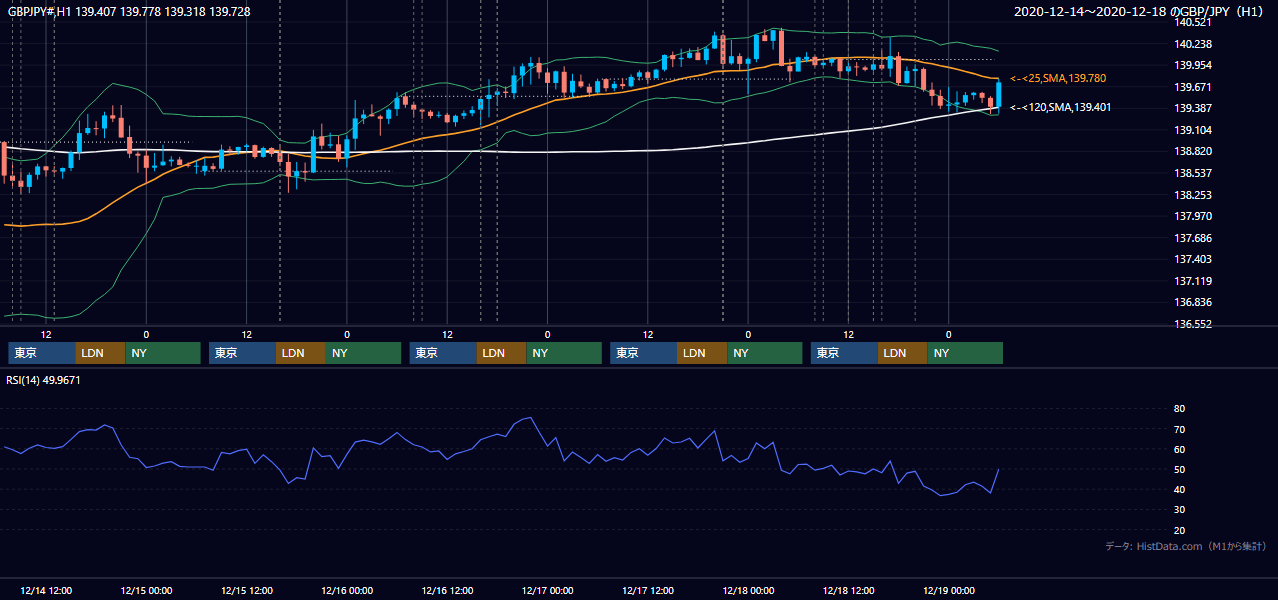The width and height of the screenshot is (1278, 600).
Task: Click RSI scale value 30
Action: [x=1180, y=510]
